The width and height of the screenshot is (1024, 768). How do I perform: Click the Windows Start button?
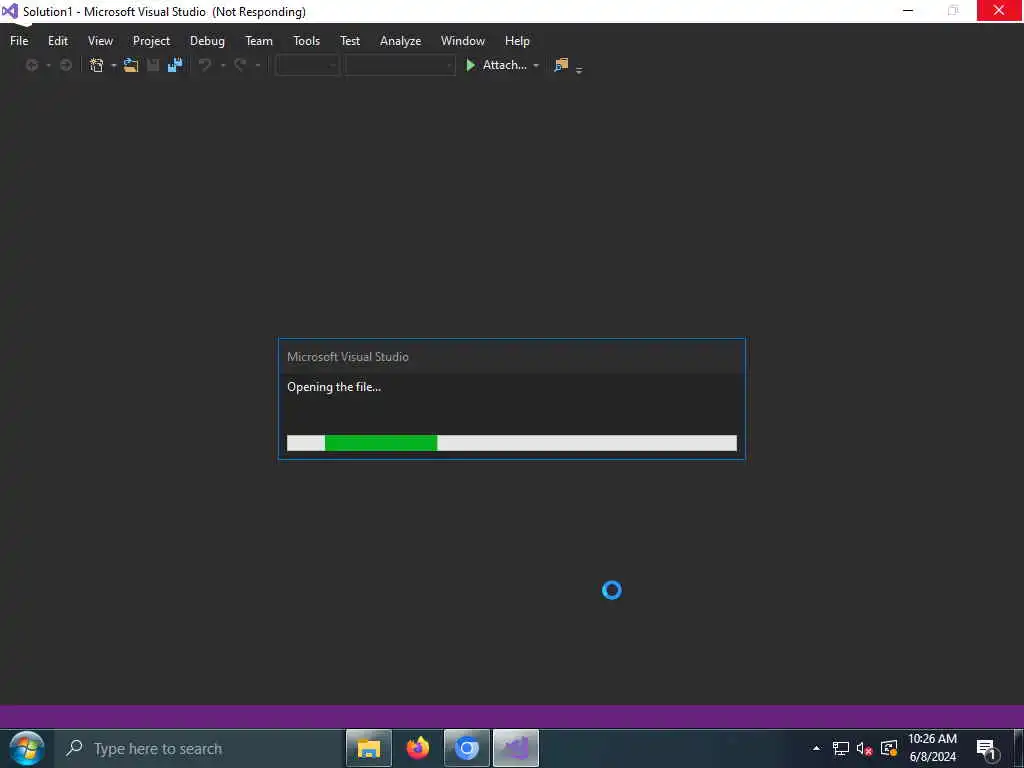pyautogui.click(x=26, y=748)
